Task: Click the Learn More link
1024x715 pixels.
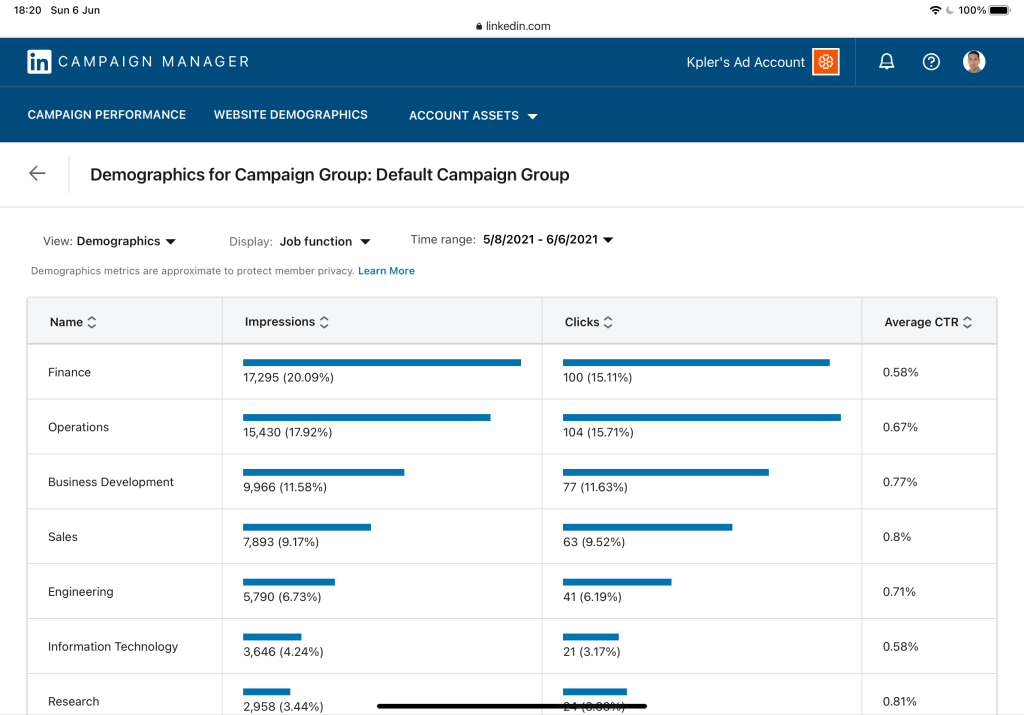Action: click(386, 271)
